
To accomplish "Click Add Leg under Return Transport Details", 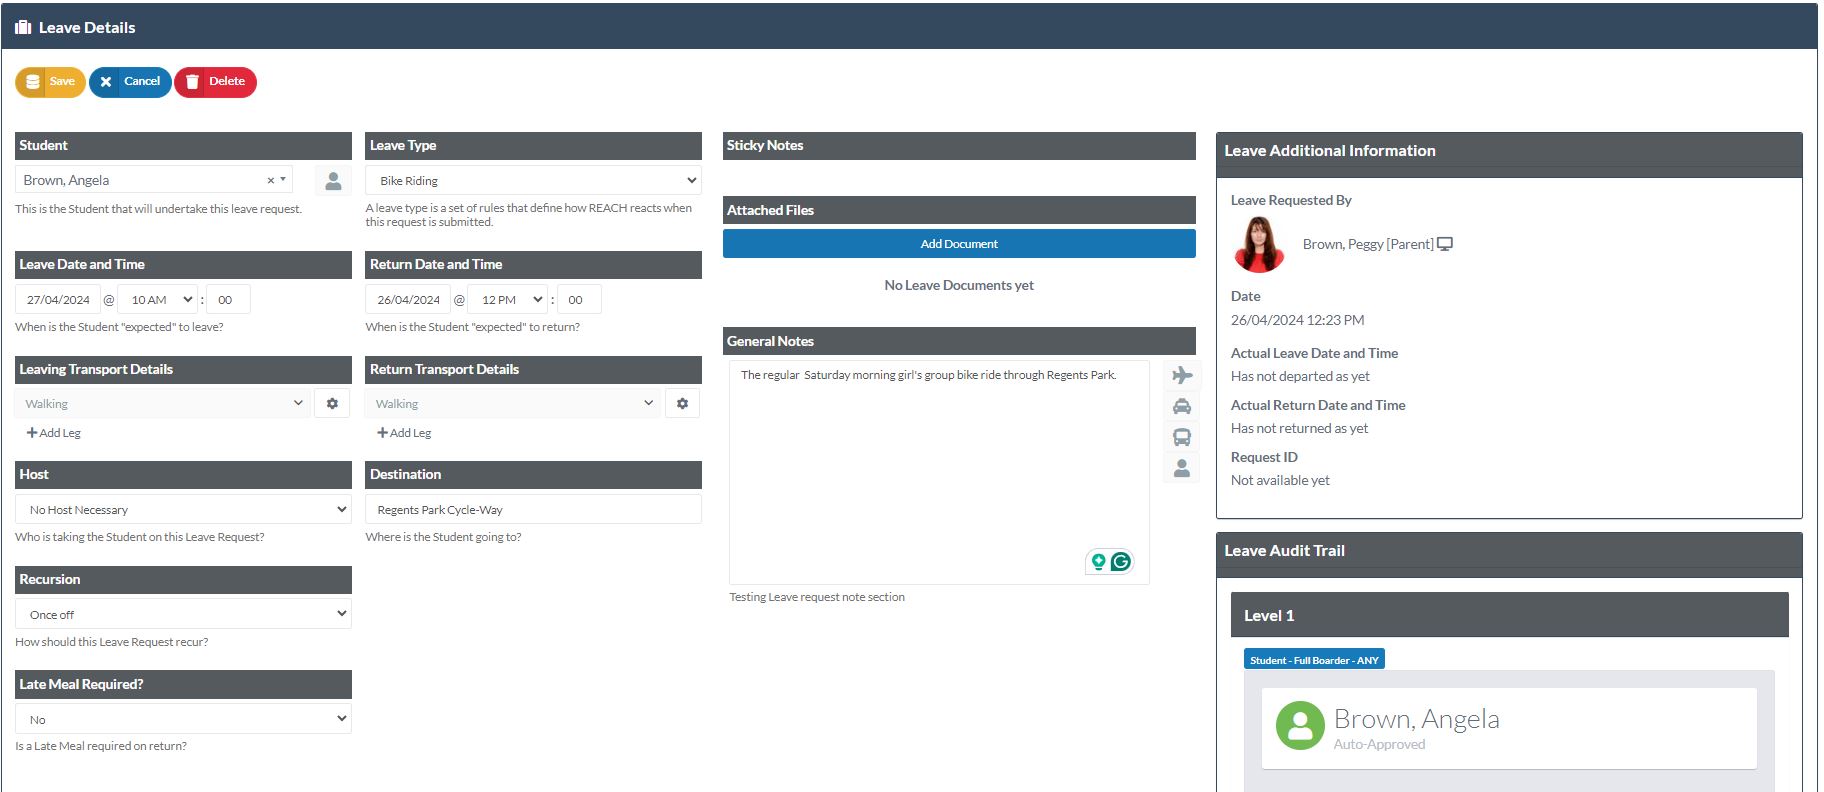I will (x=404, y=433).
